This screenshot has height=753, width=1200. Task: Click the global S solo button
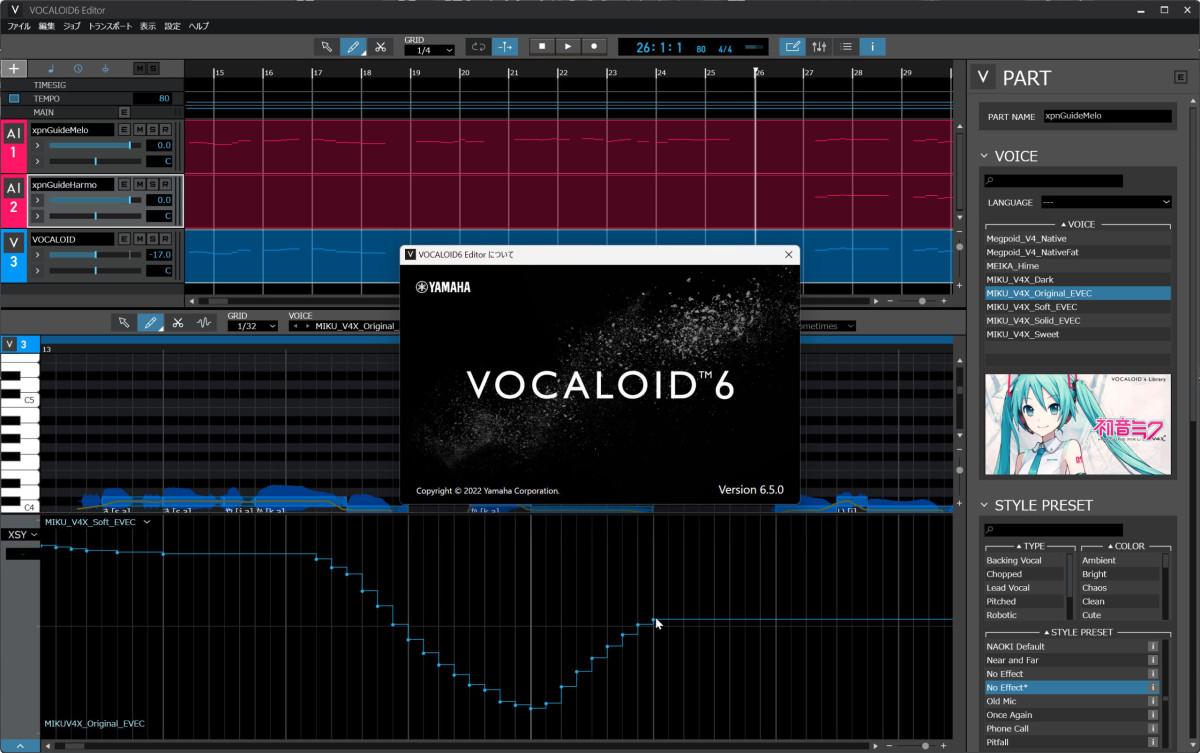(153, 68)
